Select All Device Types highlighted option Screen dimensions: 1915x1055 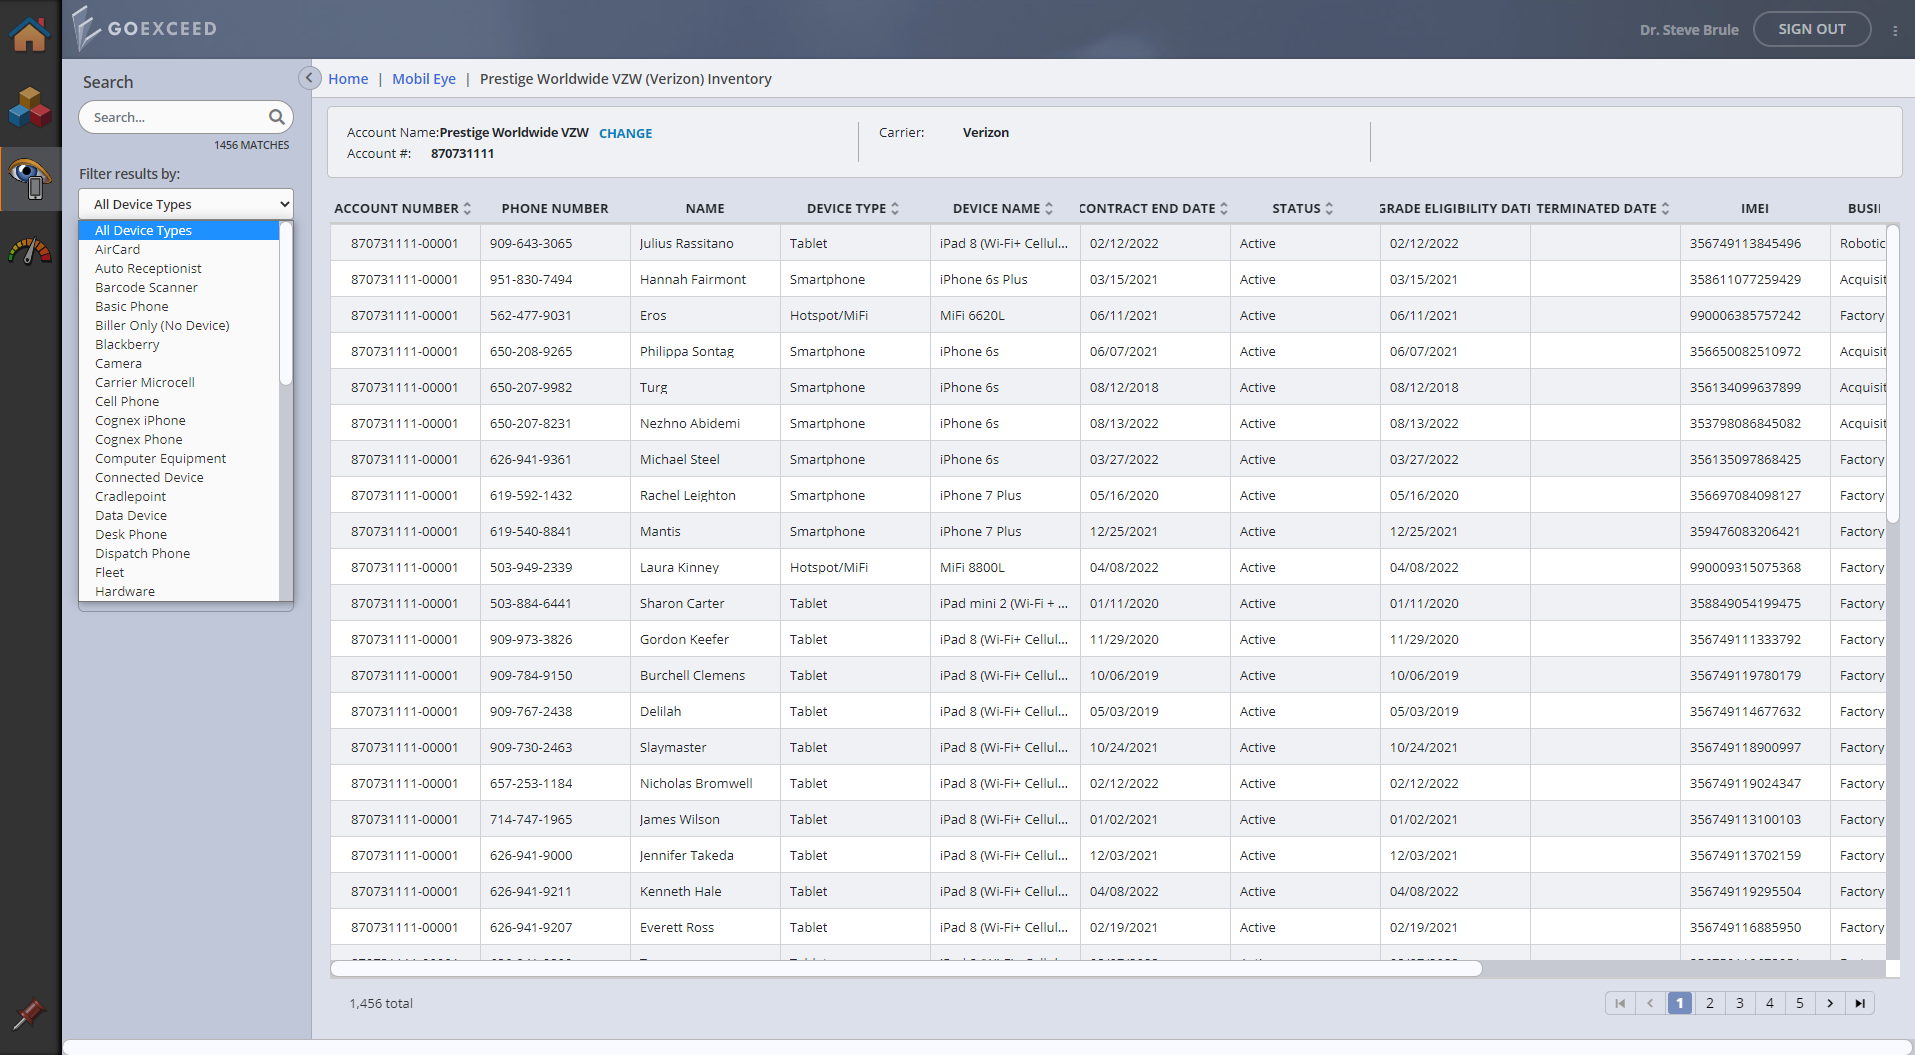pos(179,230)
